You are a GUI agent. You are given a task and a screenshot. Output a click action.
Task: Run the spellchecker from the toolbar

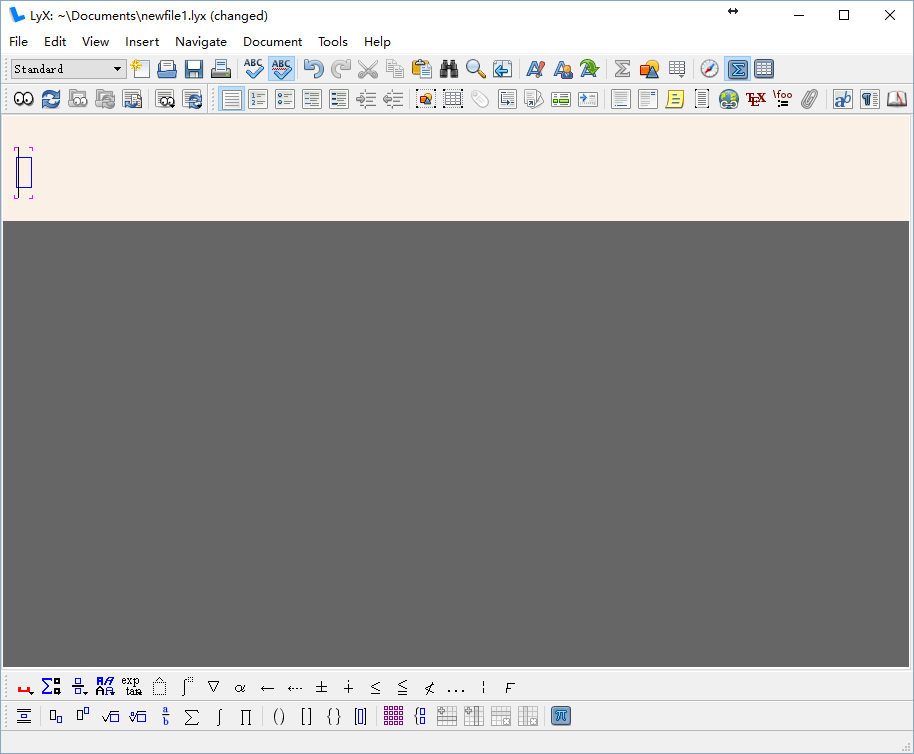coord(253,69)
